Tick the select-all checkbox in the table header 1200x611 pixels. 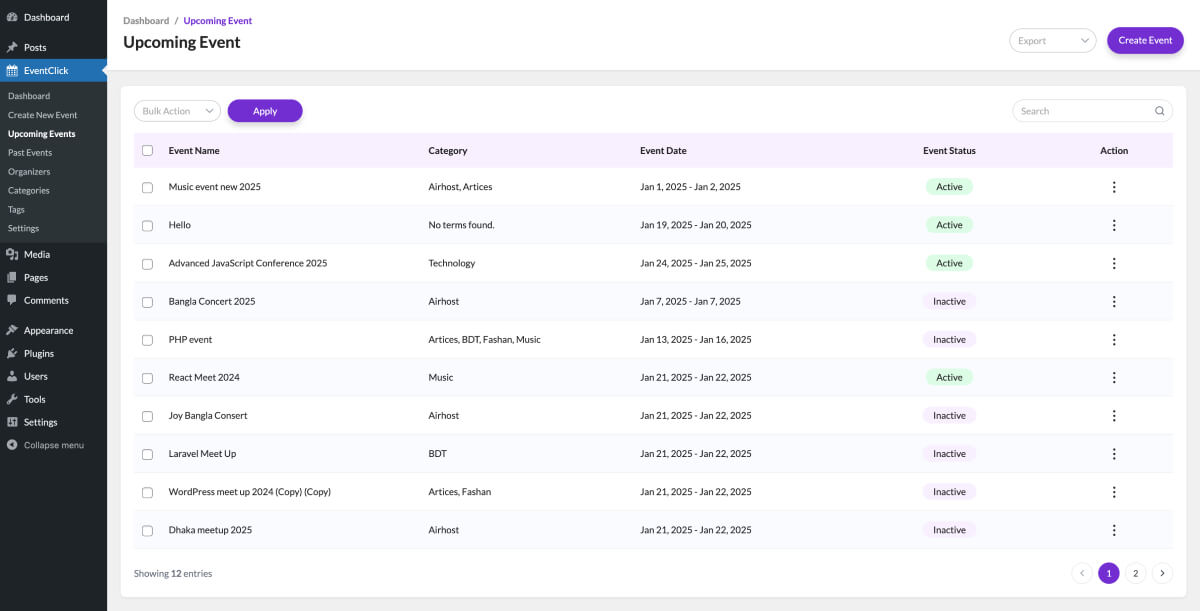tap(148, 151)
